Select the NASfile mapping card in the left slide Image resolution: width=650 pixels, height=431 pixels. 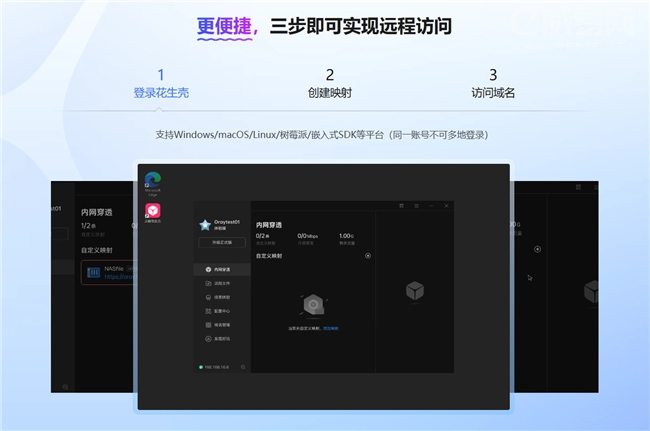109,272
